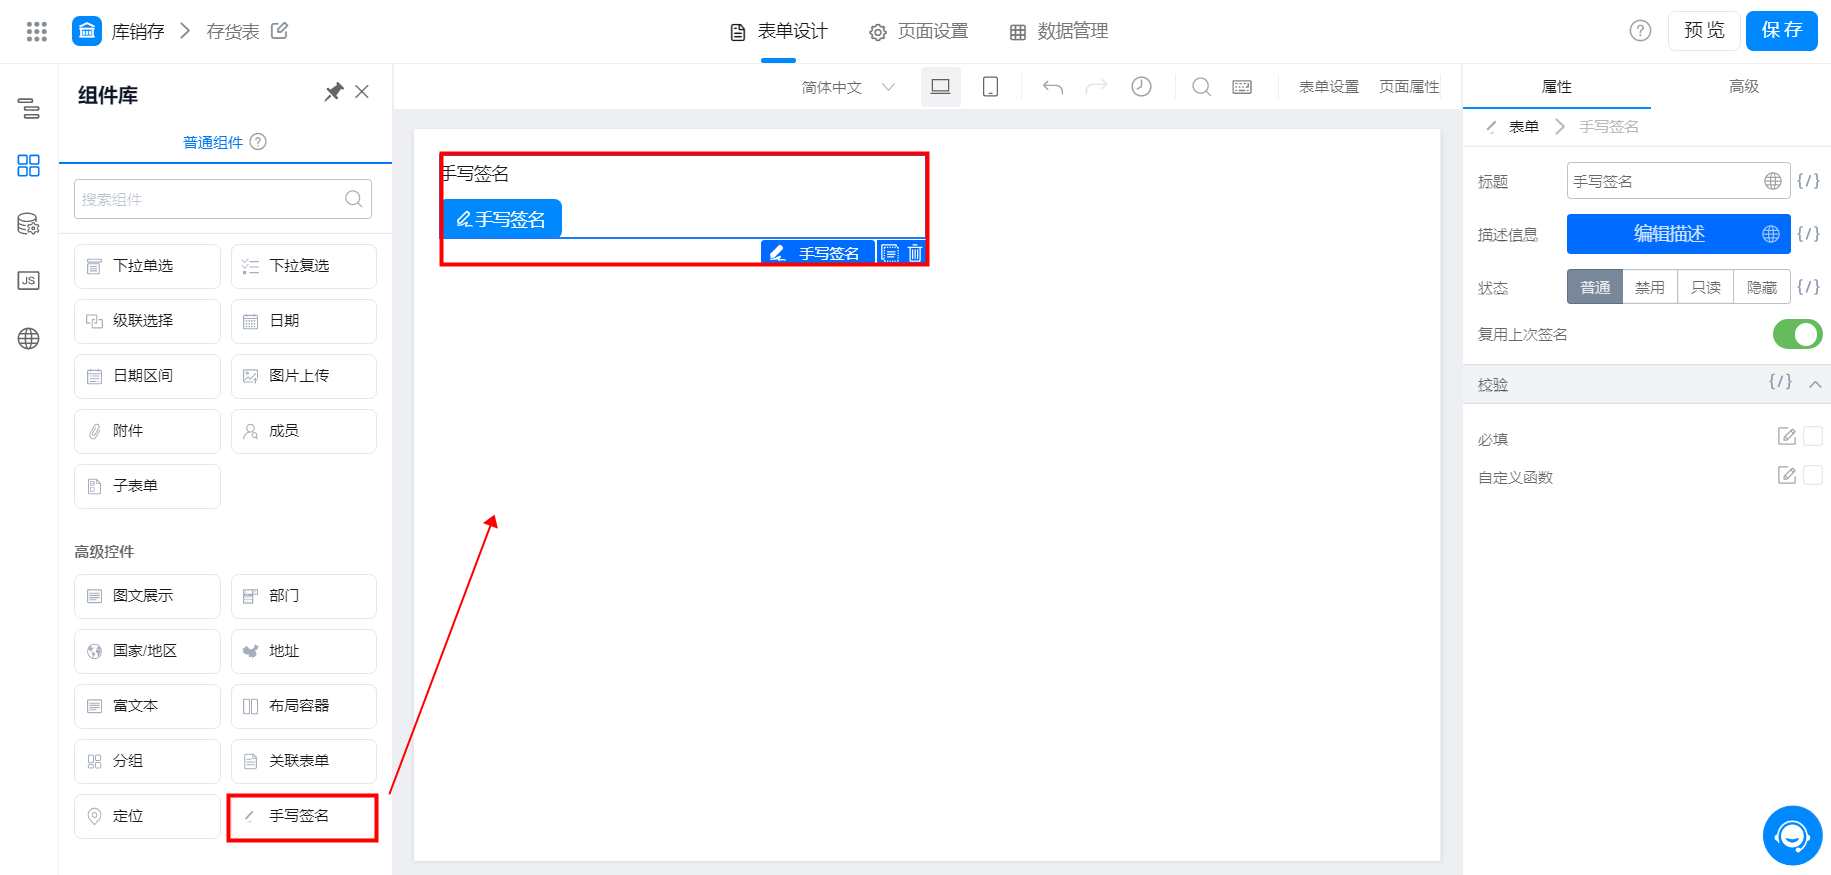This screenshot has height=875, width=1831.
Task: Focus the 搜索组件 search field
Action: click(x=223, y=199)
